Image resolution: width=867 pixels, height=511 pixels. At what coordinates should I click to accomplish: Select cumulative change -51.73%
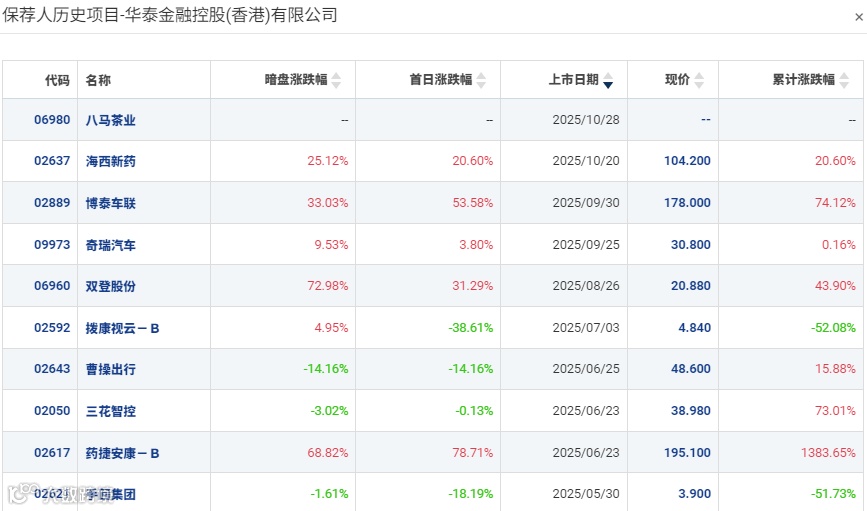coord(833,494)
